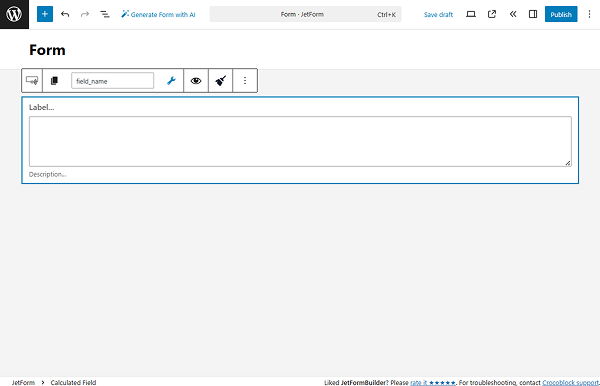Select JetForm in the breadcrumb
The height and width of the screenshot is (386, 600).
click(23, 383)
